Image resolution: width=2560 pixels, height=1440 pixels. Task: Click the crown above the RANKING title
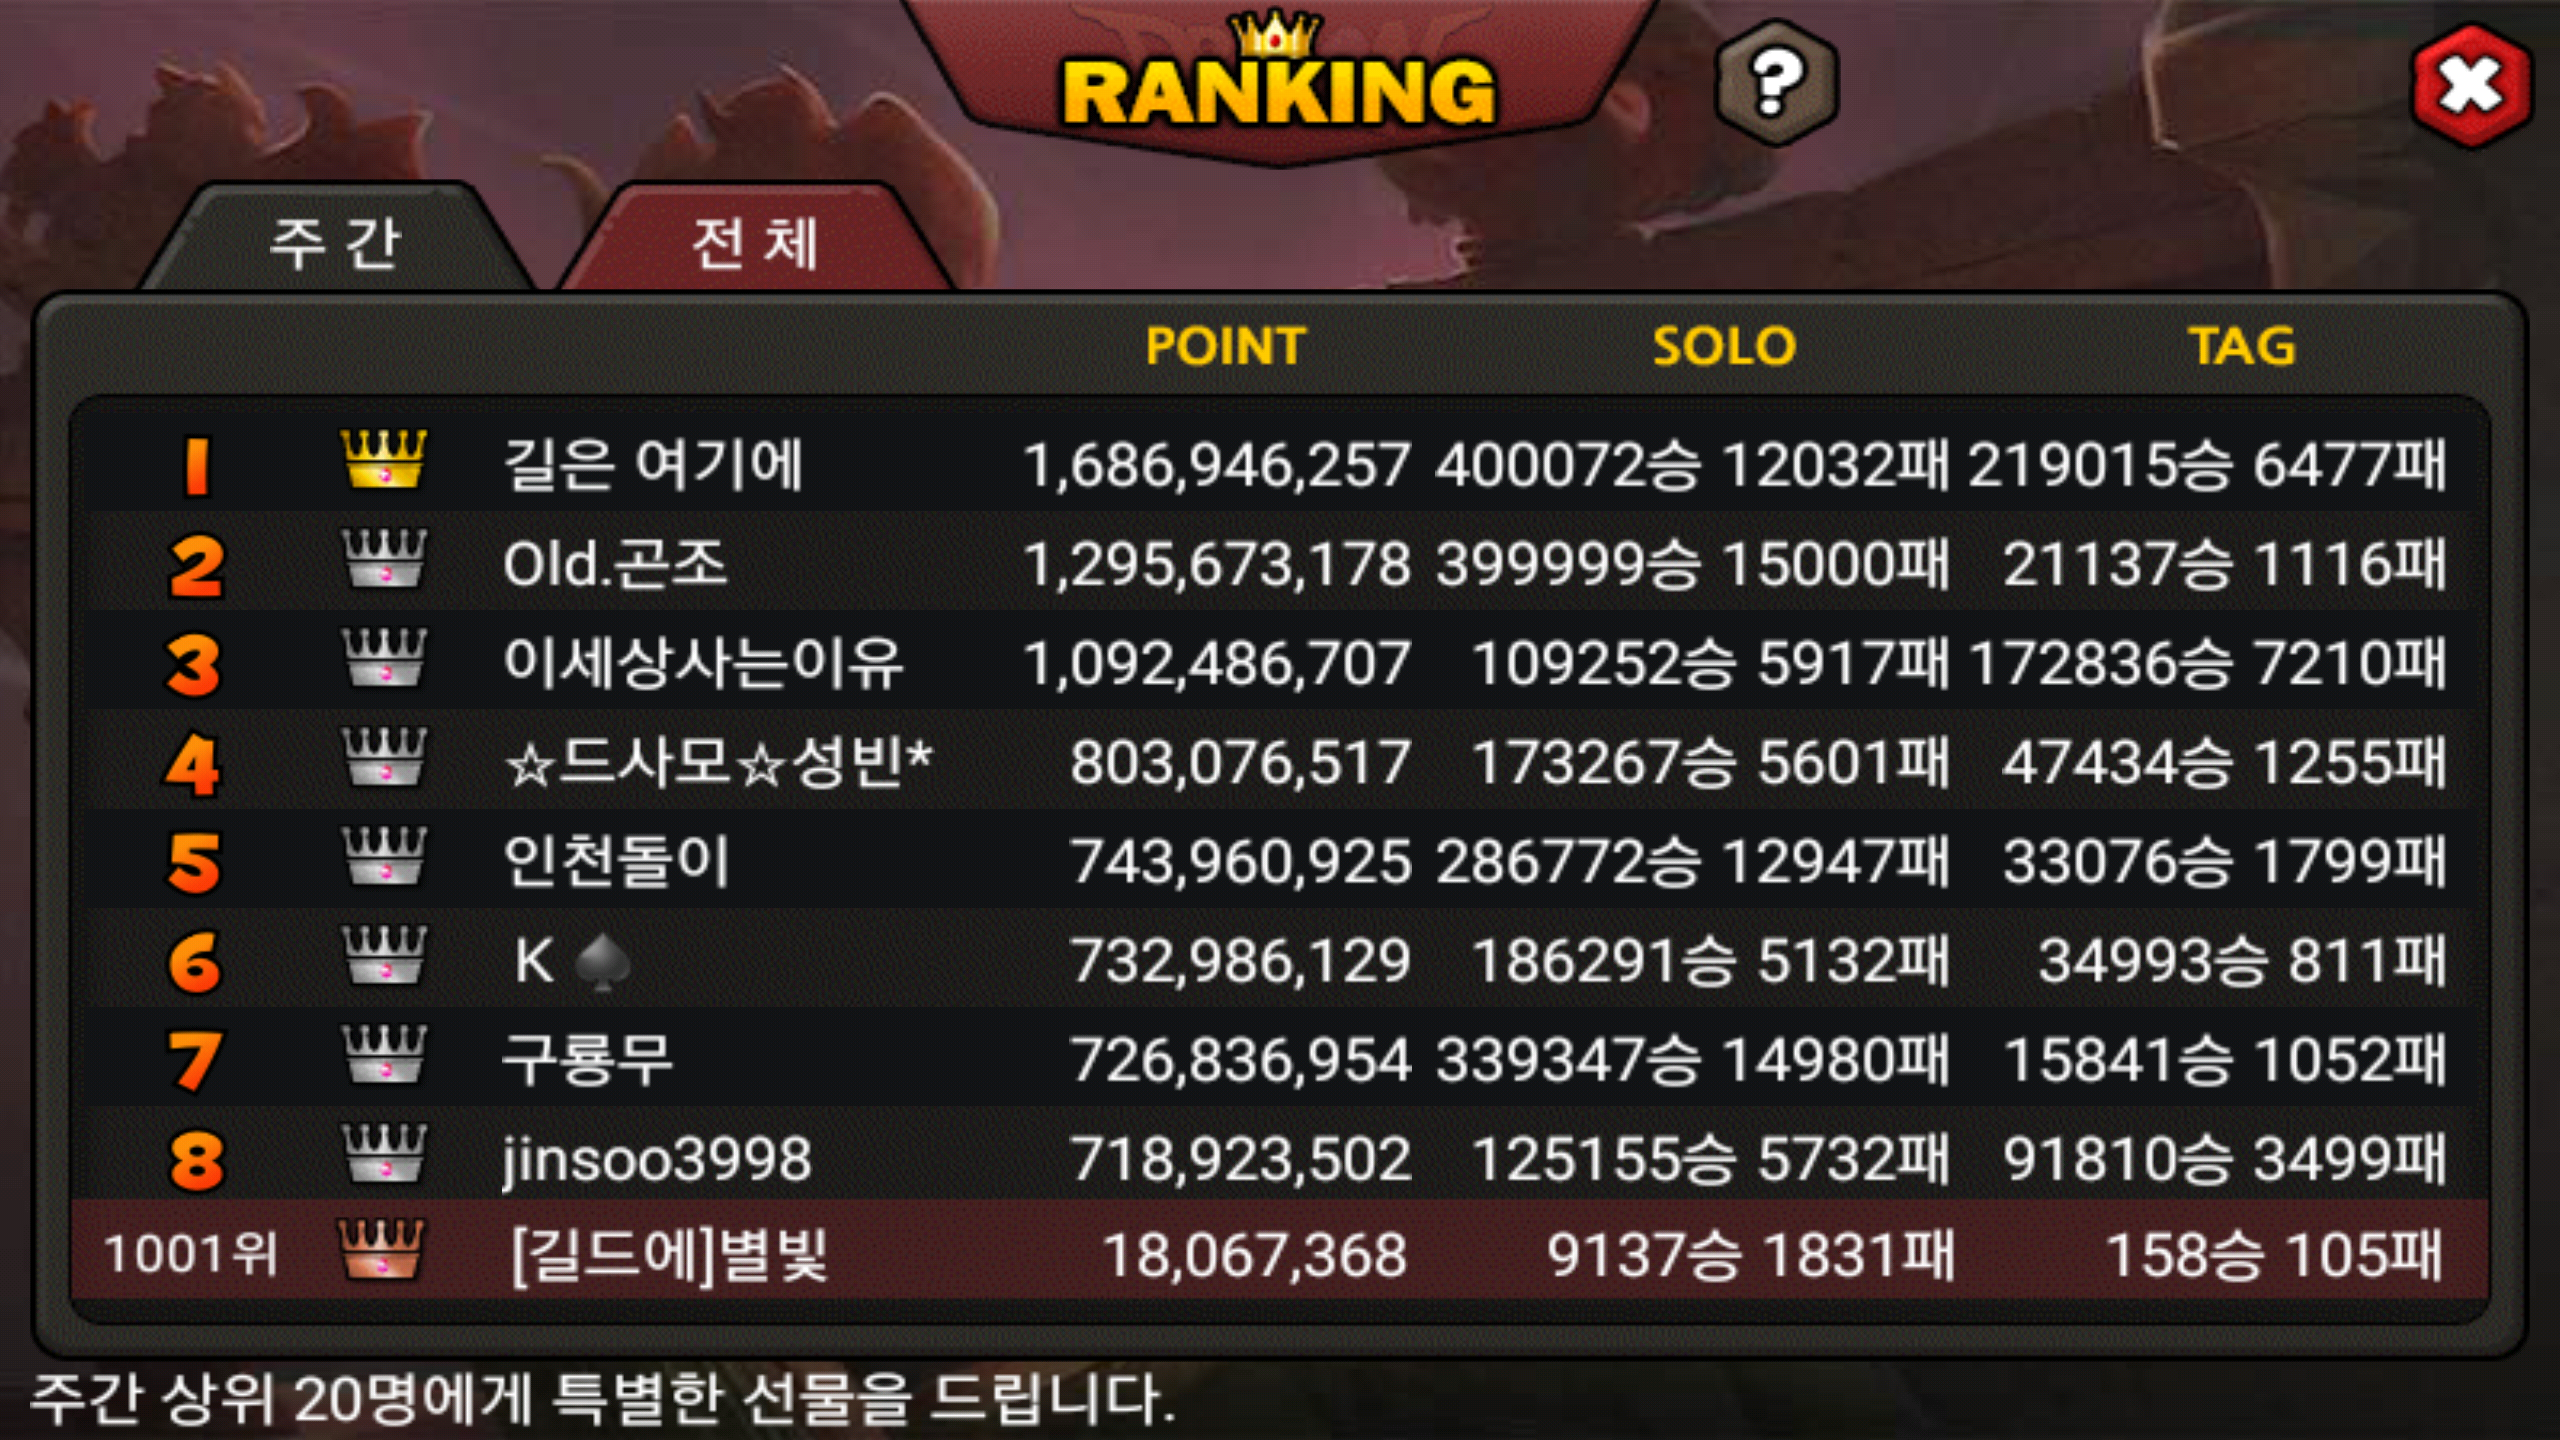click(1276, 34)
